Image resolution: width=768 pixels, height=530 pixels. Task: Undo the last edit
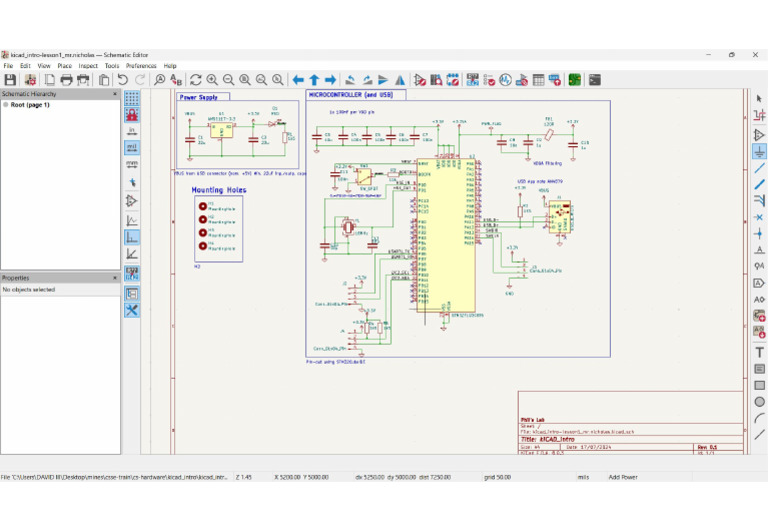click(x=123, y=80)
